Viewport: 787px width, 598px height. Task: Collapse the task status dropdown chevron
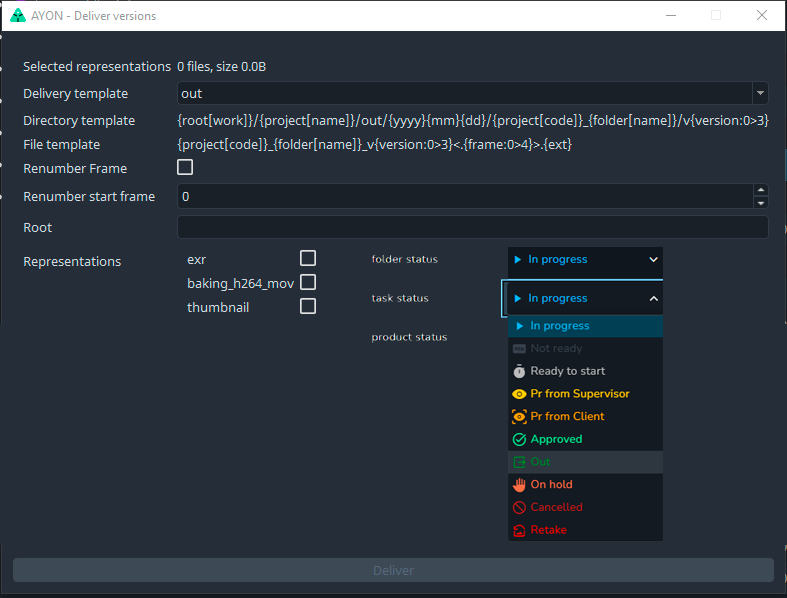point(653,299)
